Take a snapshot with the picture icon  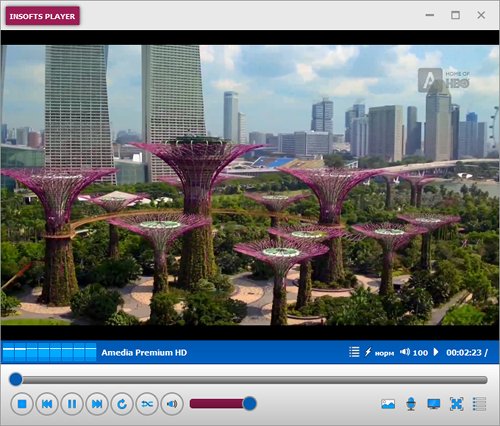pos(388,404)
